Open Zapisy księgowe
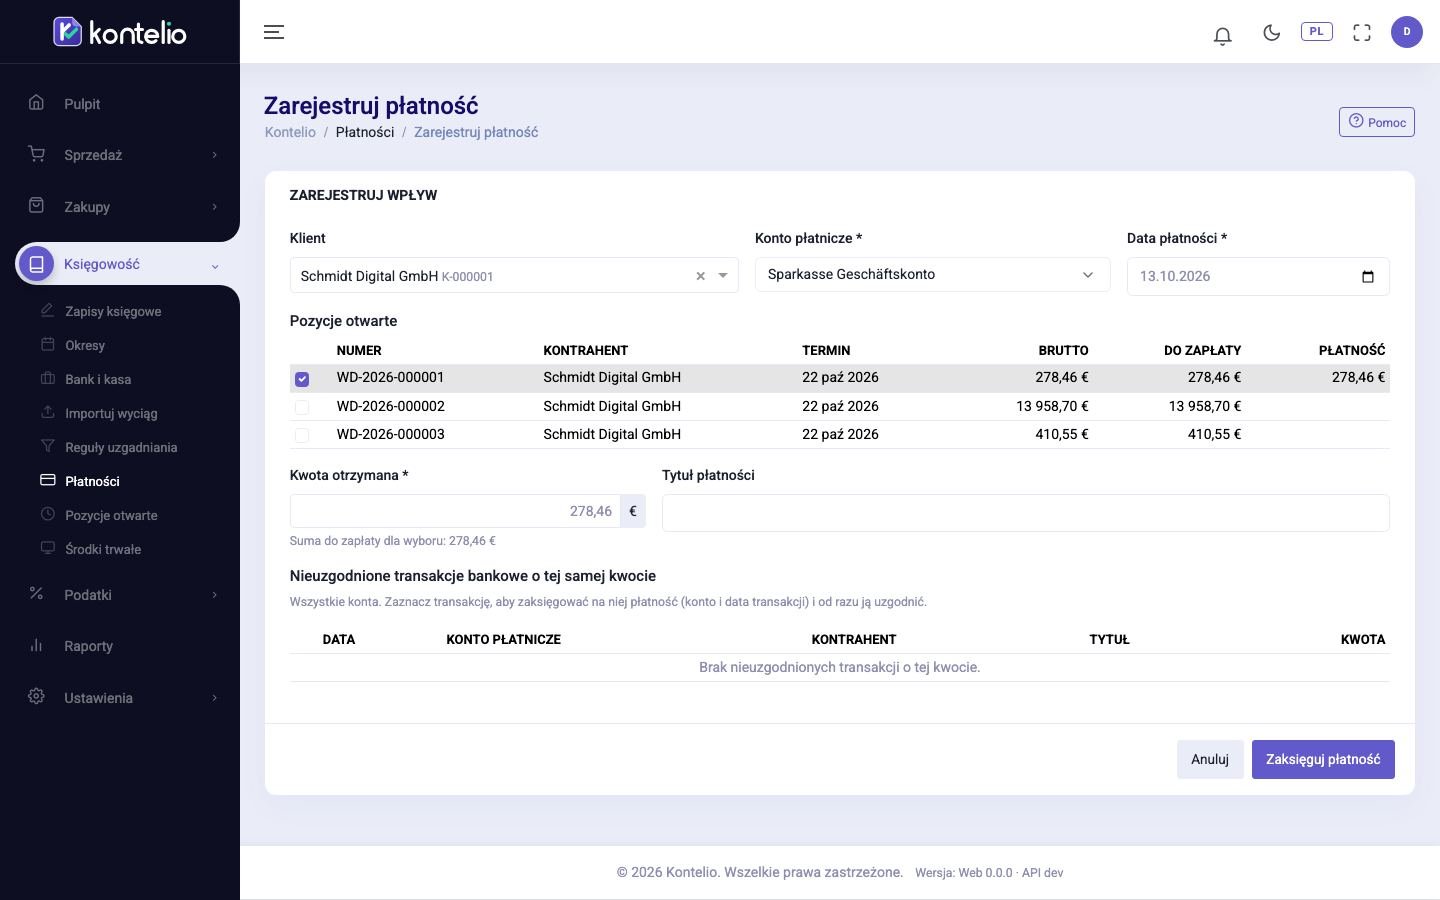Screen dimensions: 1440x900 (113, 311)
